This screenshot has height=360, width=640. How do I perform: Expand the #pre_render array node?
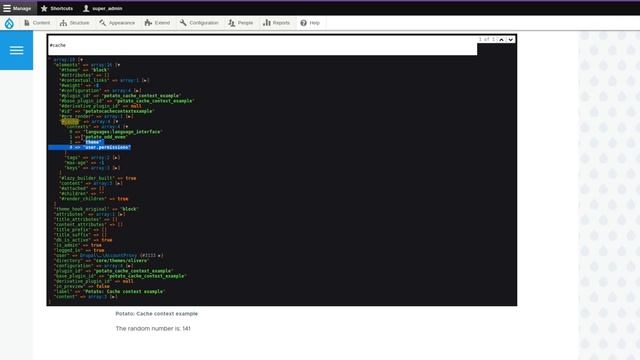click(130, 116)
